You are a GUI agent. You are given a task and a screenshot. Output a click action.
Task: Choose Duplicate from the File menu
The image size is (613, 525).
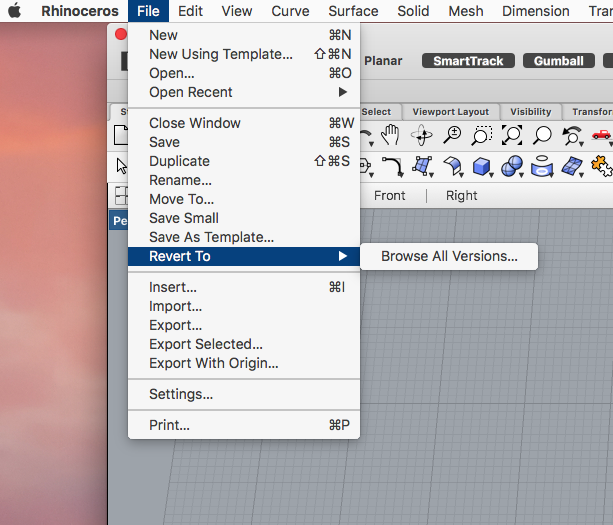[x=244, y=161]
